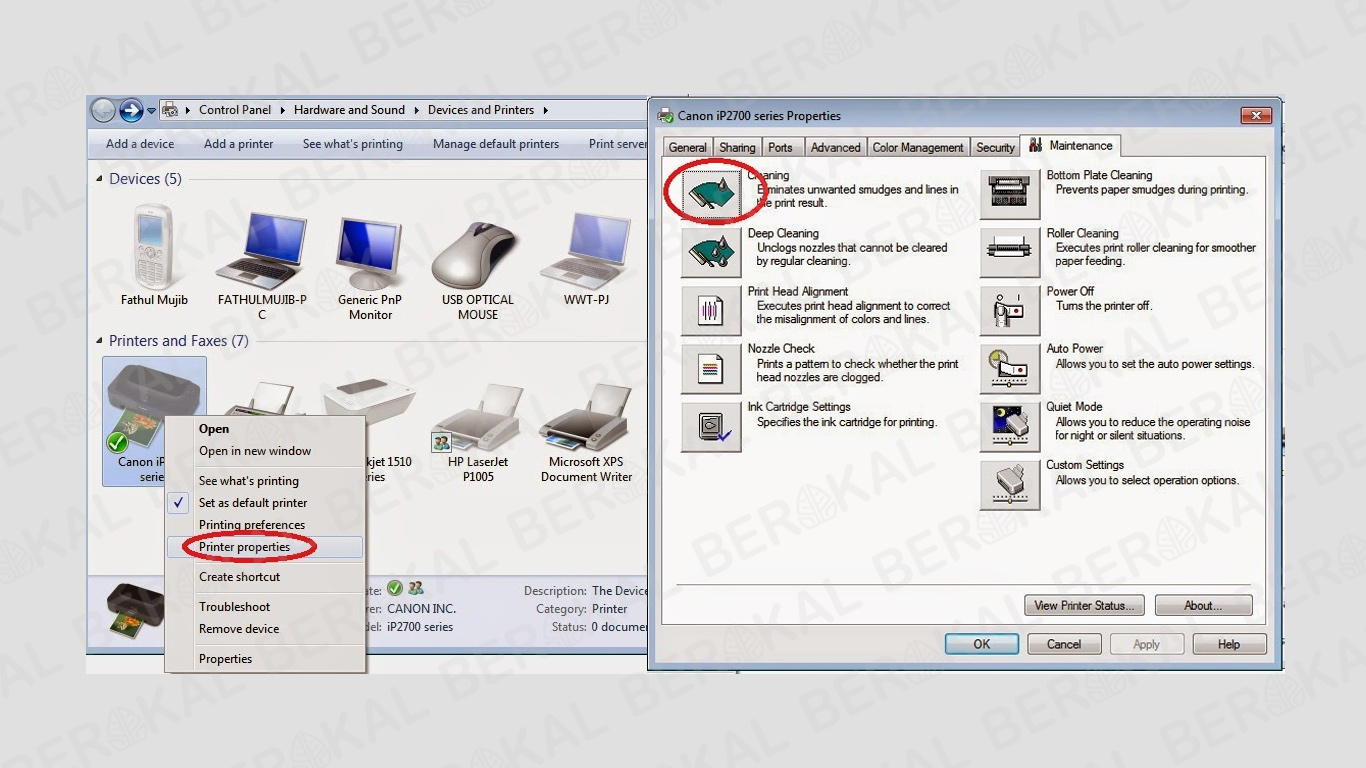Open the recent locations dropdown arrow
Viewport: 1366px width, 768px height.
click(x=152, y=111)
